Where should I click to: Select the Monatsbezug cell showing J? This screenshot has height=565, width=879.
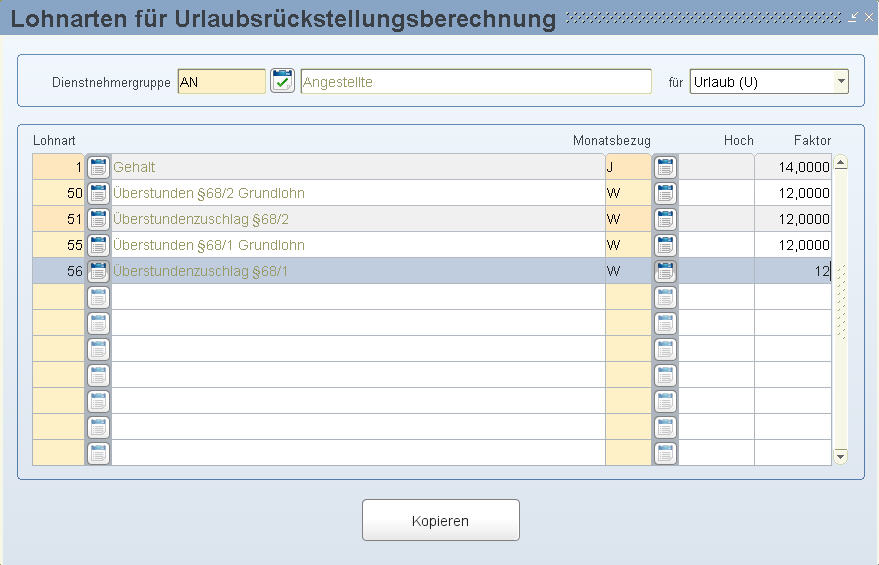tap(627, 167)
